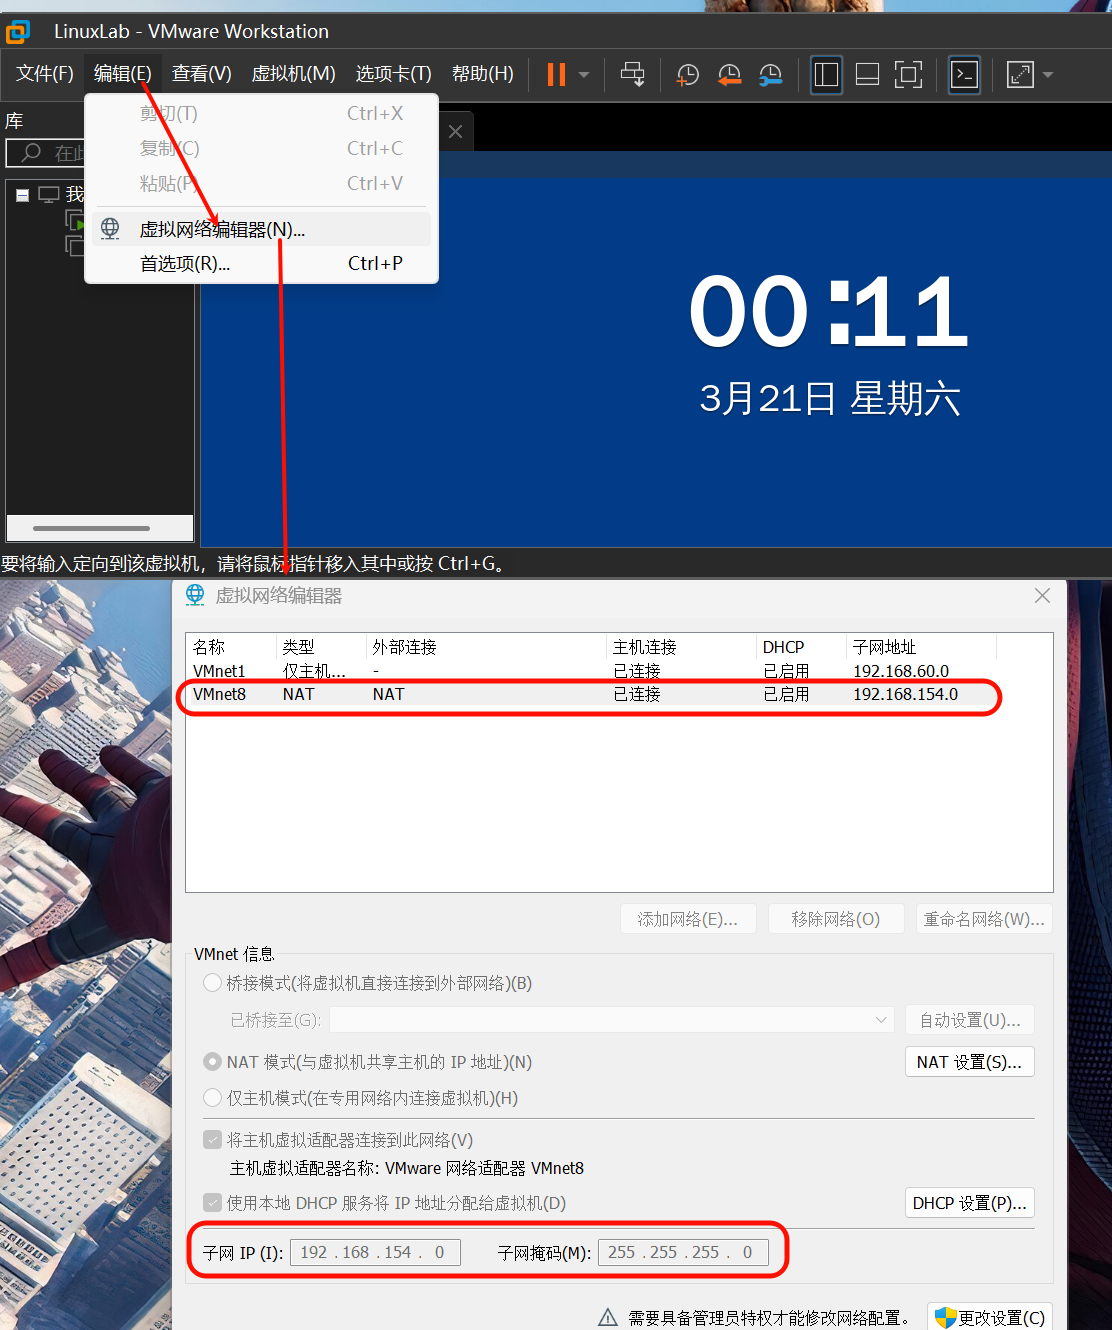Click the 自动设置(U)... button
Image resolution: width=1112 pixels, height=1330 pixels.
pyautogui.click(x=970, y=1020)
